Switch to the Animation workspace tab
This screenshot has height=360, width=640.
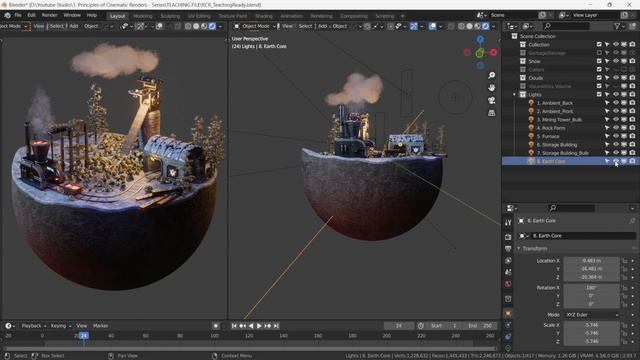291,16
